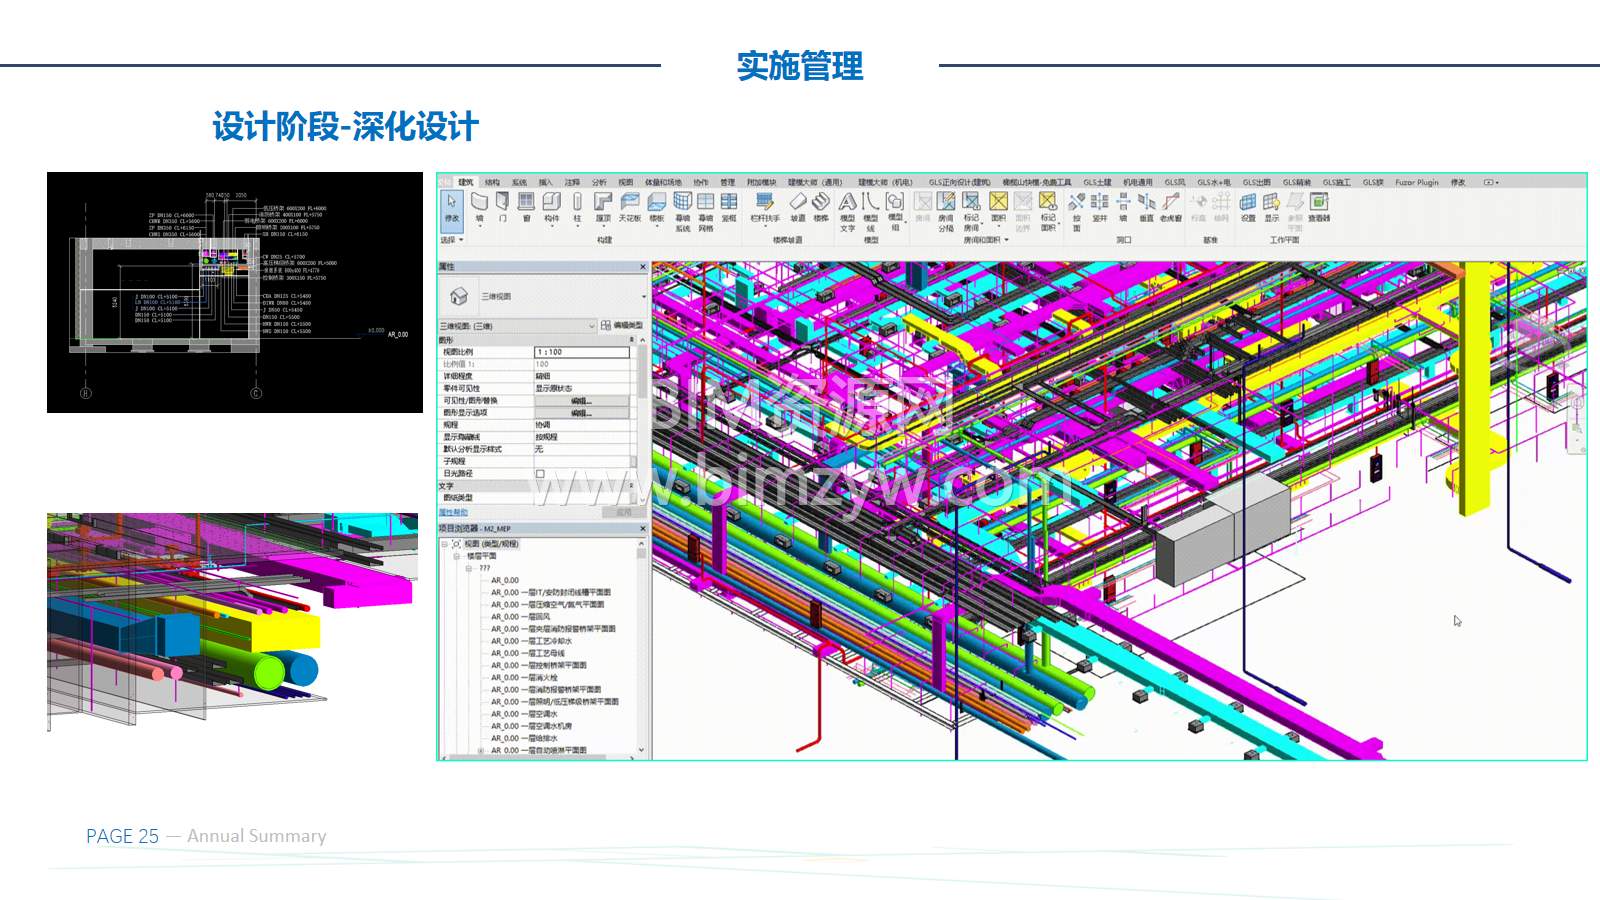Pick the 房间分隔 (Room Separator) tool

946,212
